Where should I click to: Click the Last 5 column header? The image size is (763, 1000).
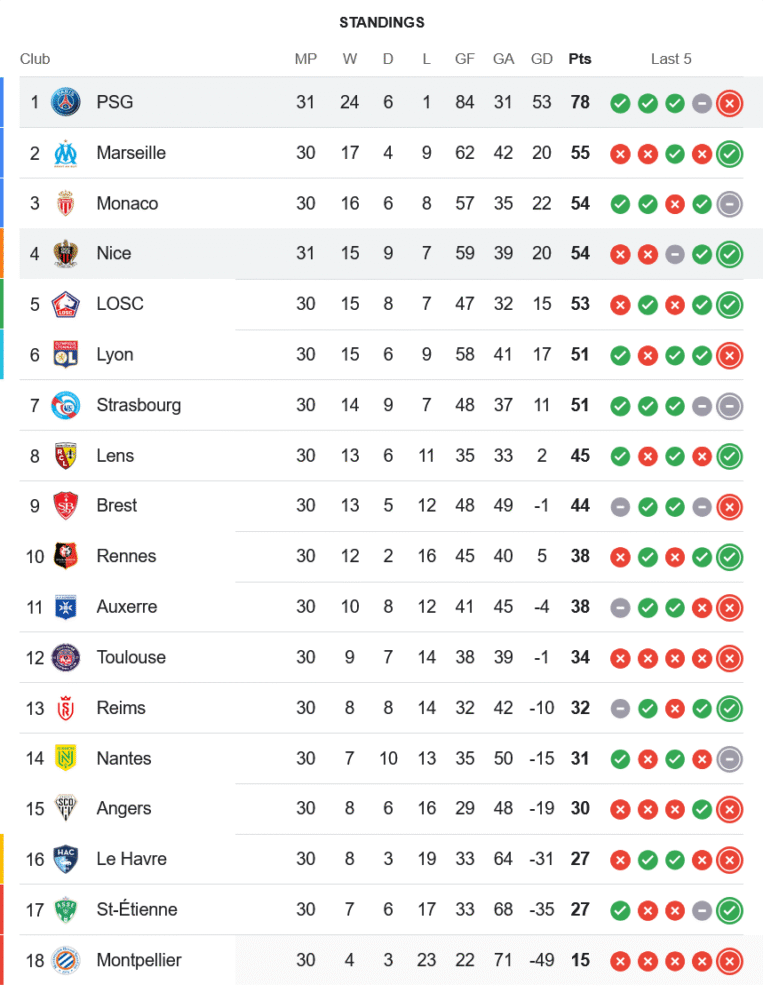point(671,59)
